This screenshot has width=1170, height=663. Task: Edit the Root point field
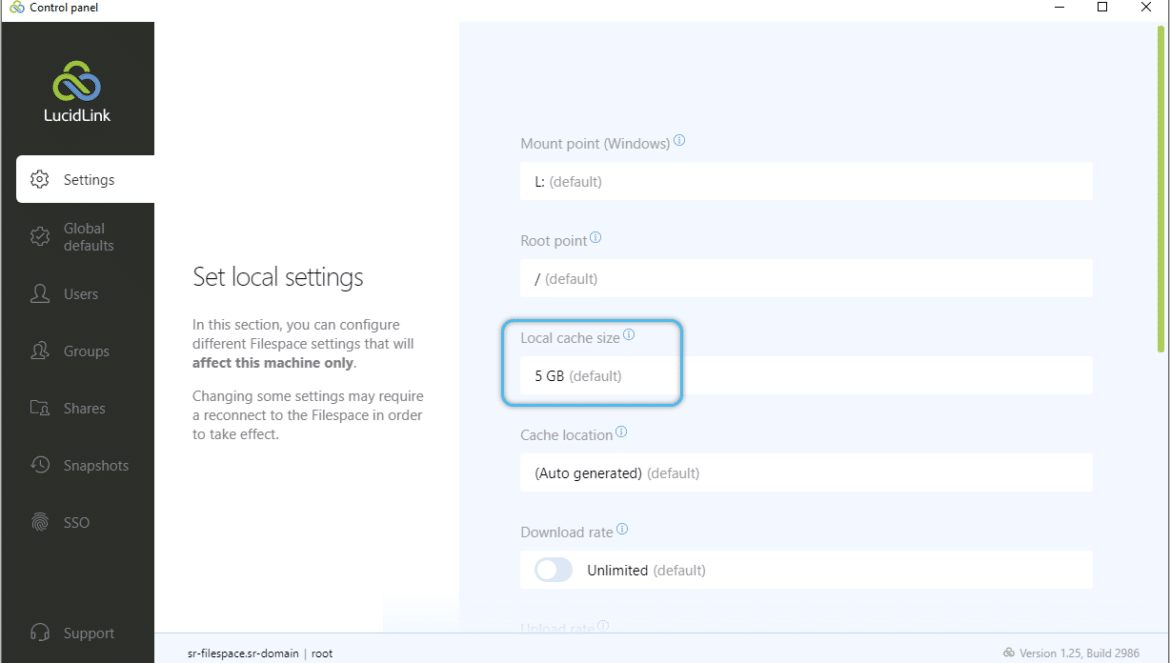coord(806,278)
